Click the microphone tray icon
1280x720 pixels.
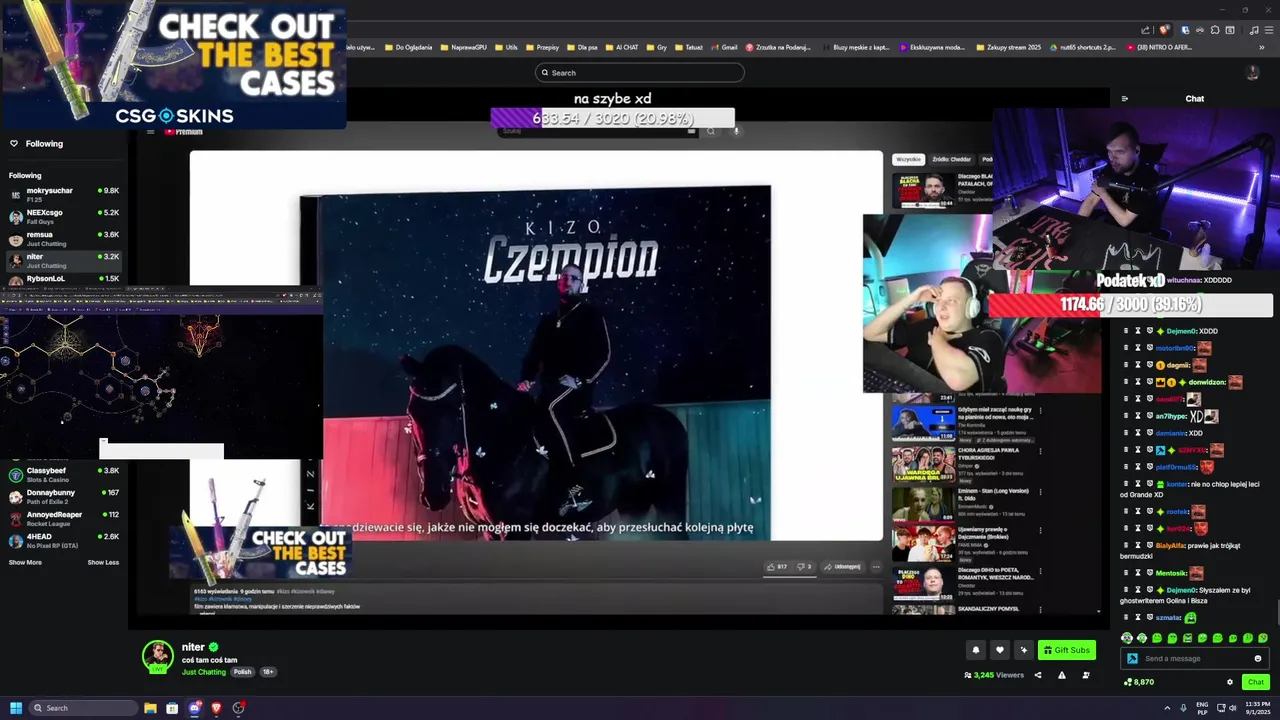(x=1183, y=708)
